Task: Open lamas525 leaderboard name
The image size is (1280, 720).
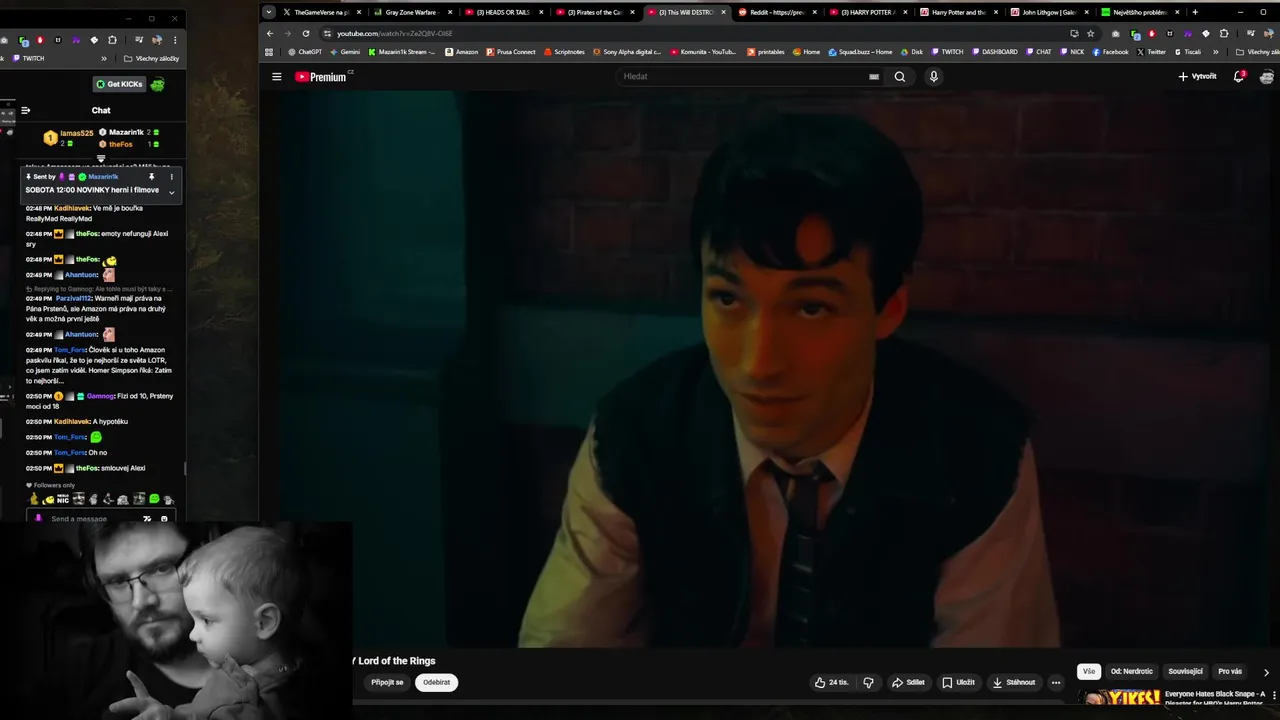Action: 76,133
